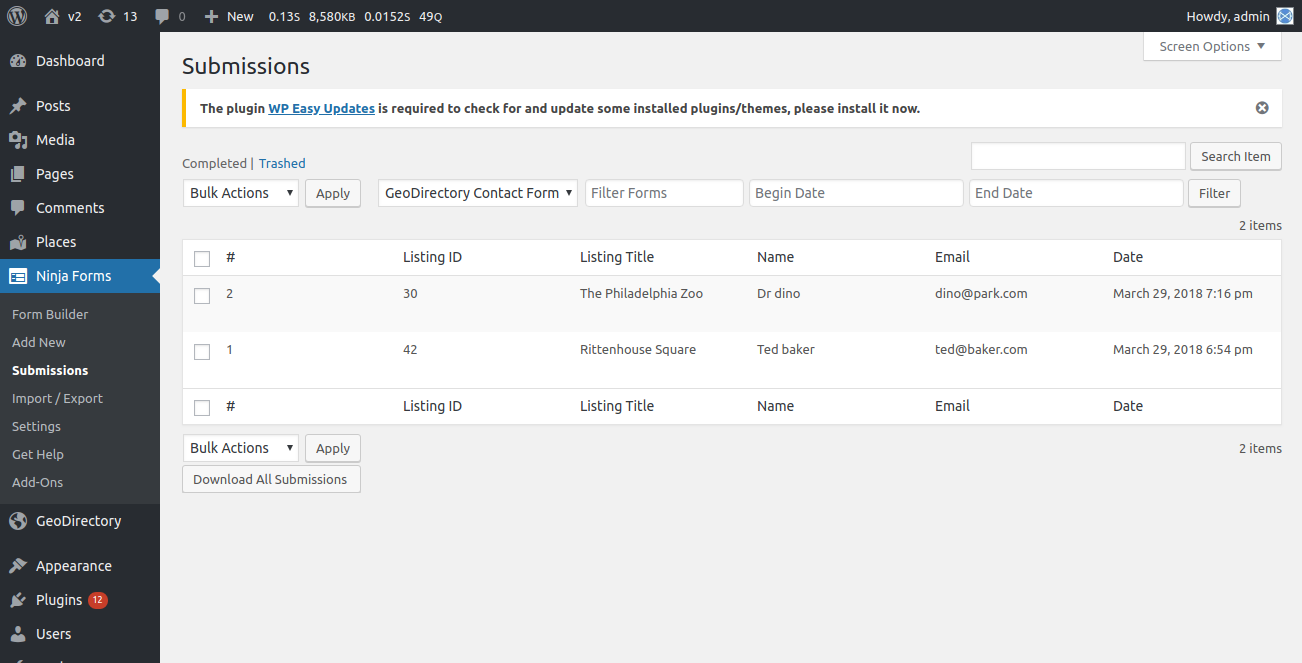Open the updates icon showing 13
The height and width of the screenshot is (663, 1302).
[x=107, y=16]
